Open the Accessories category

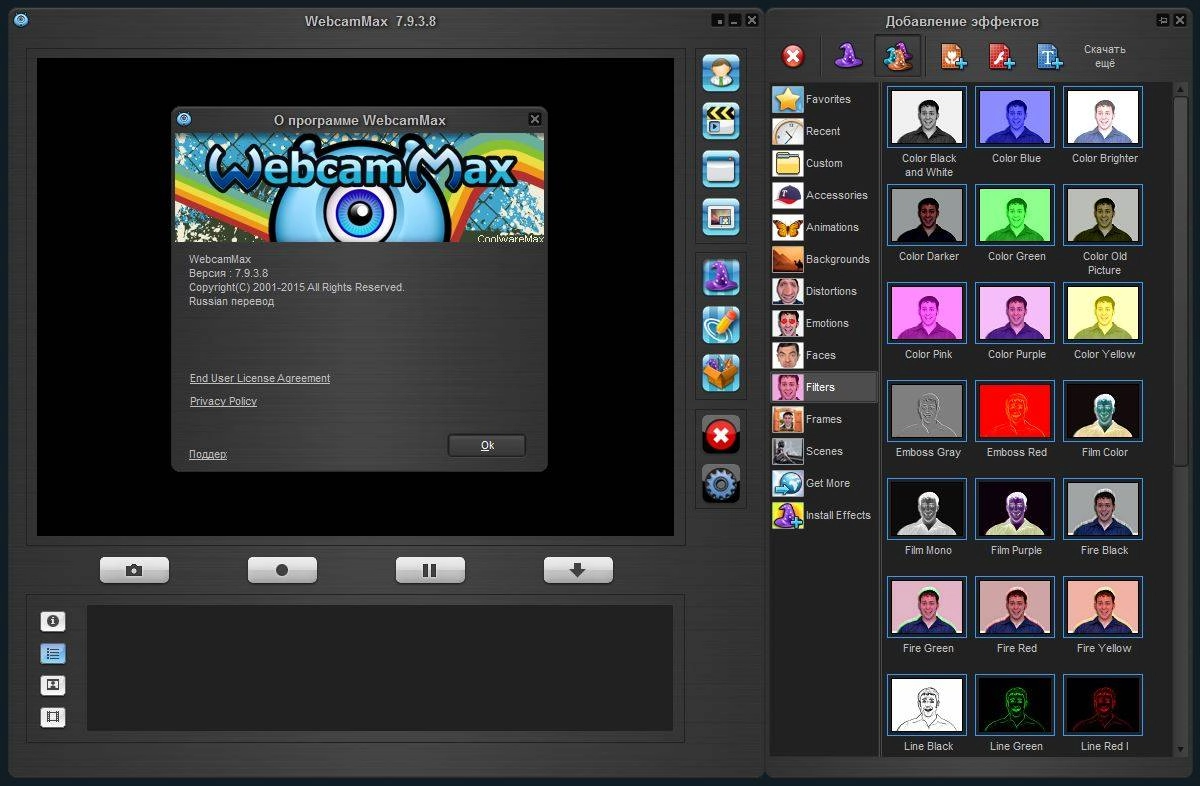click(824, 195)
